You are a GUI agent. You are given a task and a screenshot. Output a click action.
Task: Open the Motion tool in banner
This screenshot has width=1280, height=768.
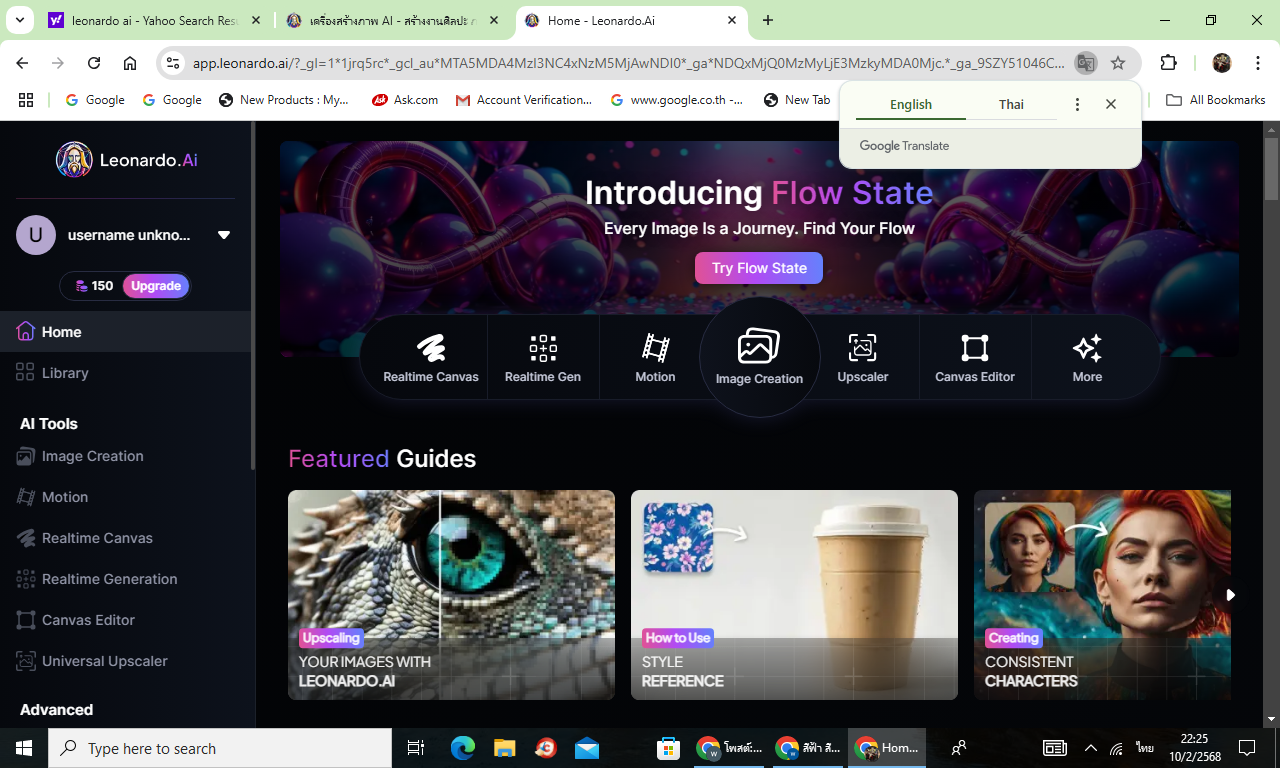655,358
